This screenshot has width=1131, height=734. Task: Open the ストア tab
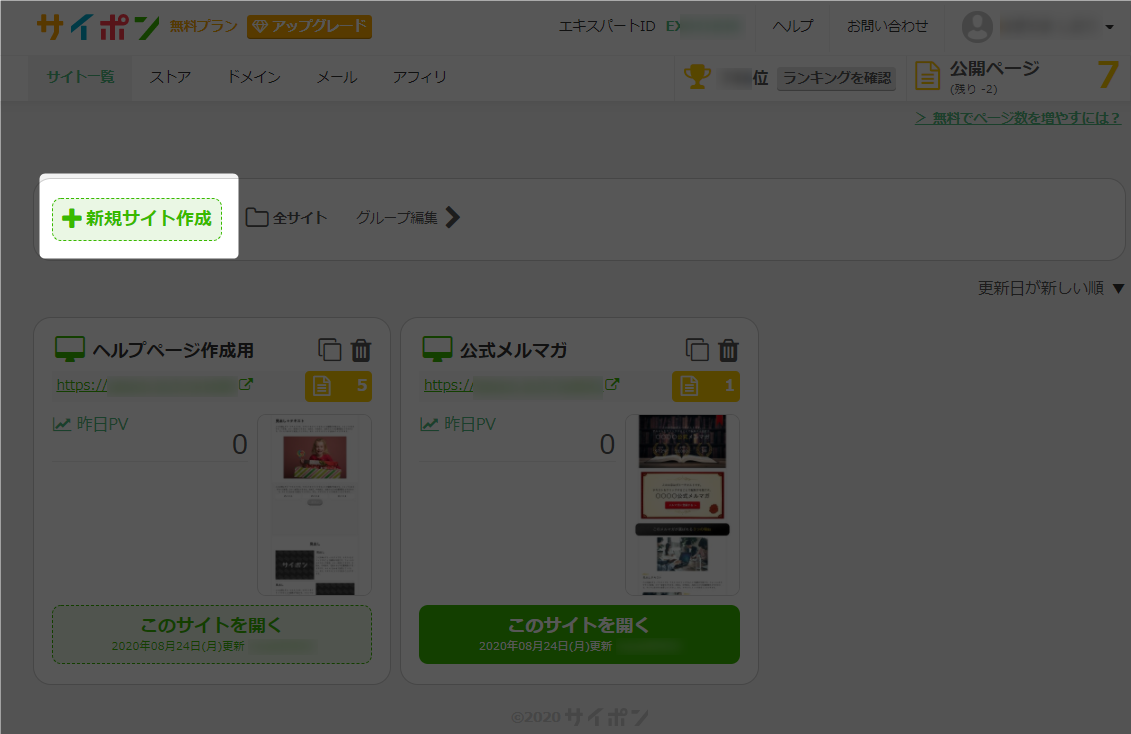coord(170,76)
